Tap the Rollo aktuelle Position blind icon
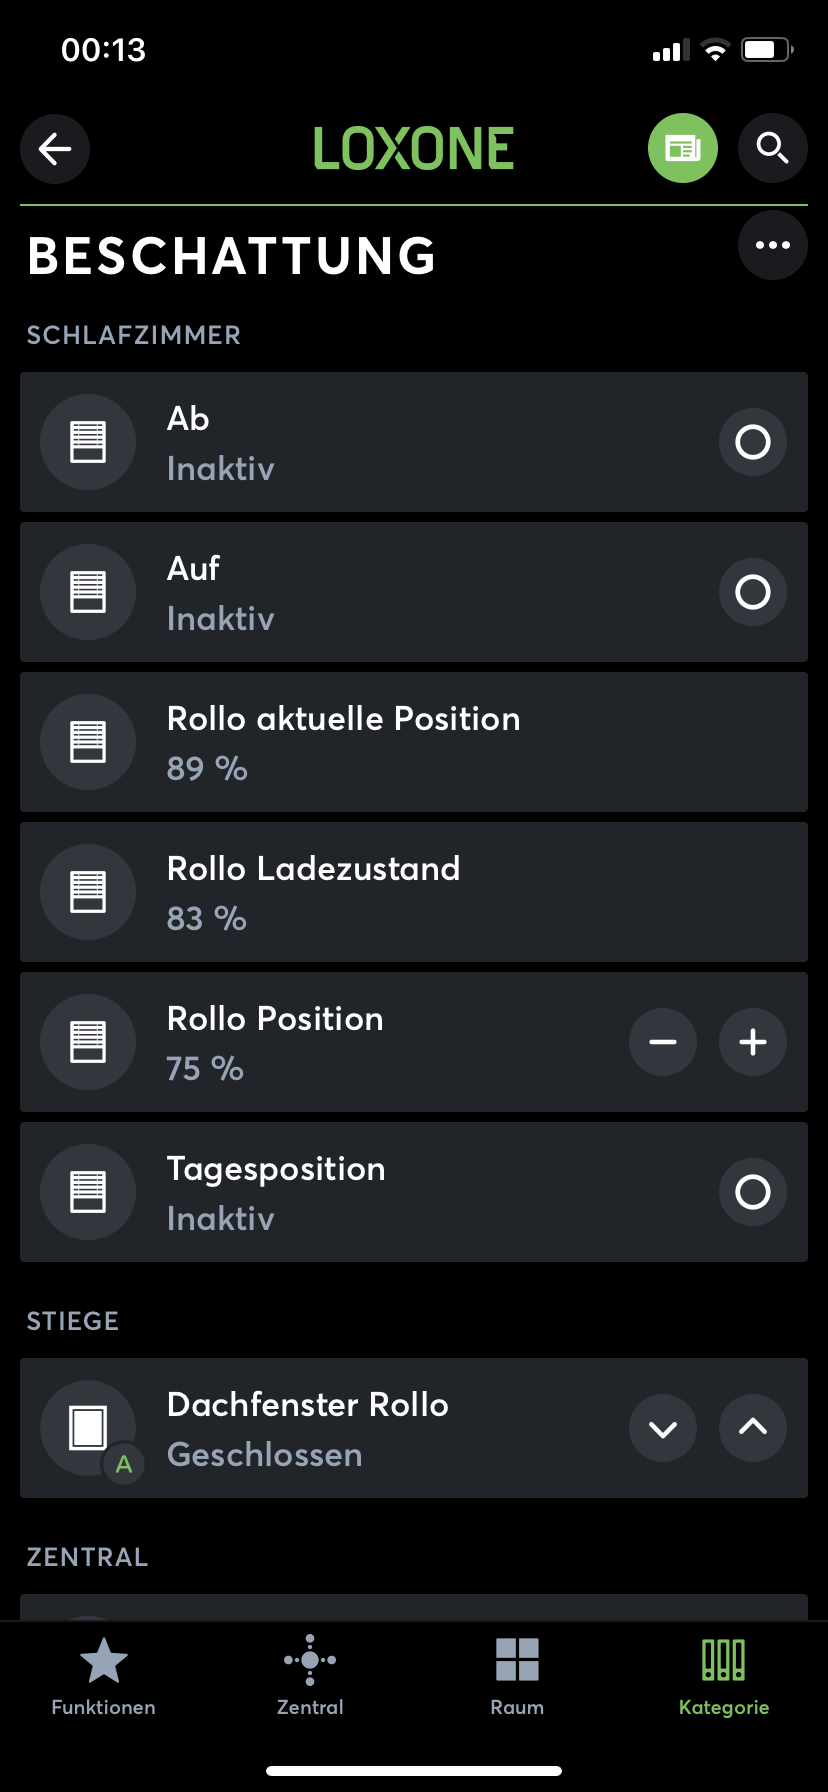This screenshot has height=1792, width=828. coord(88,742)
